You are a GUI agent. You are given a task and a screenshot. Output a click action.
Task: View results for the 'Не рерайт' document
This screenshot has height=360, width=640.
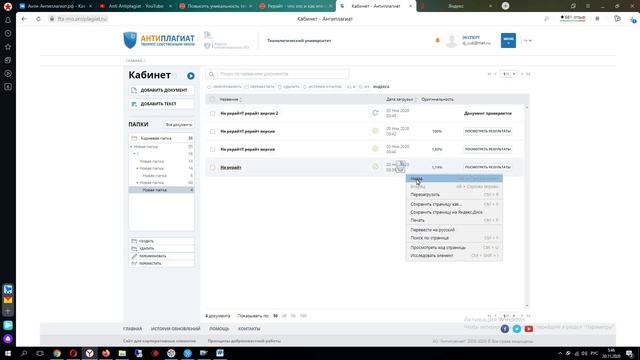tap(488, 167)
